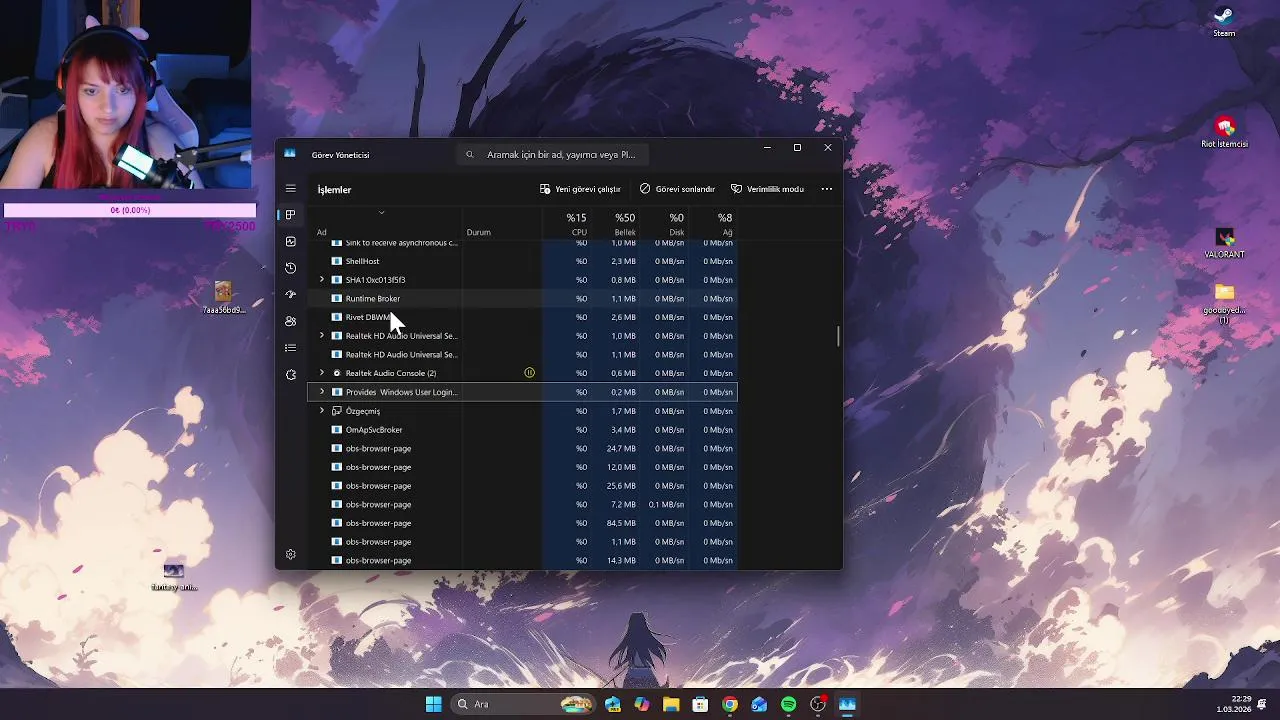
Task: Open OBS Studio from the taskbar
Action: 818,704
